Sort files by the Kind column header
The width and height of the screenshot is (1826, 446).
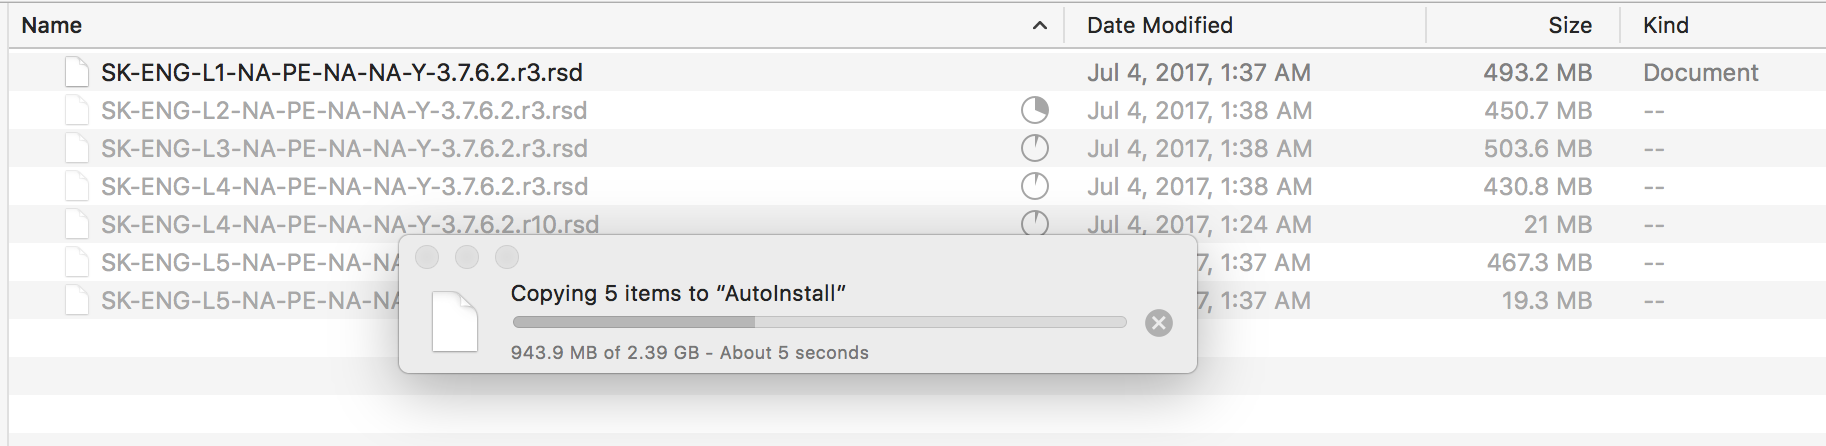pos(1666,26)
